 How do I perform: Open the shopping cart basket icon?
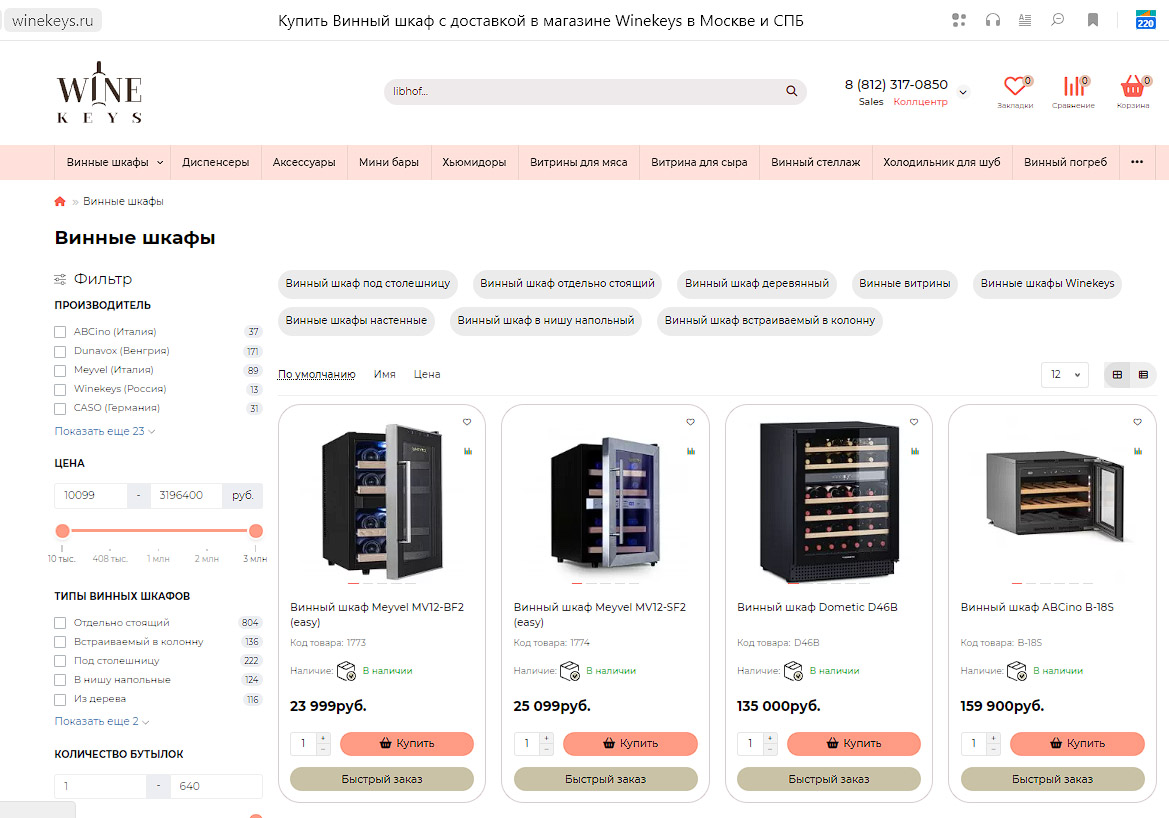click(1132, 86)
